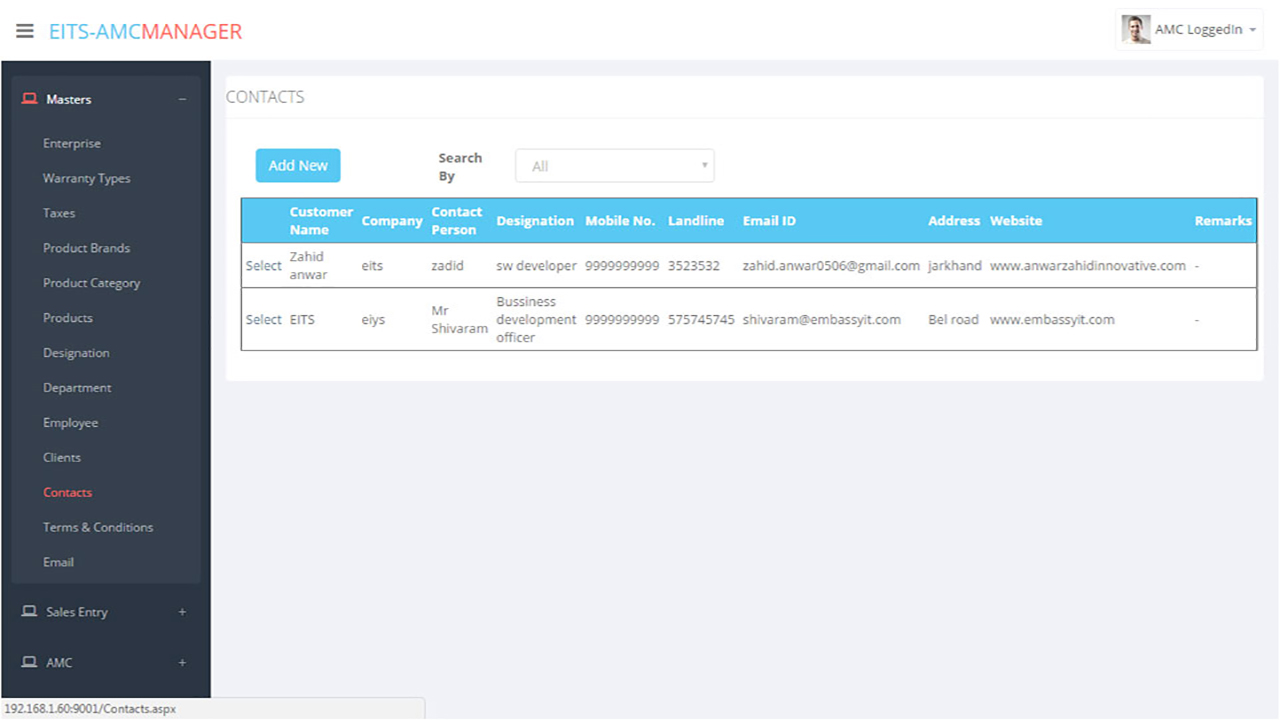Click the Sales Entry laptop icon

coord(29,611)
